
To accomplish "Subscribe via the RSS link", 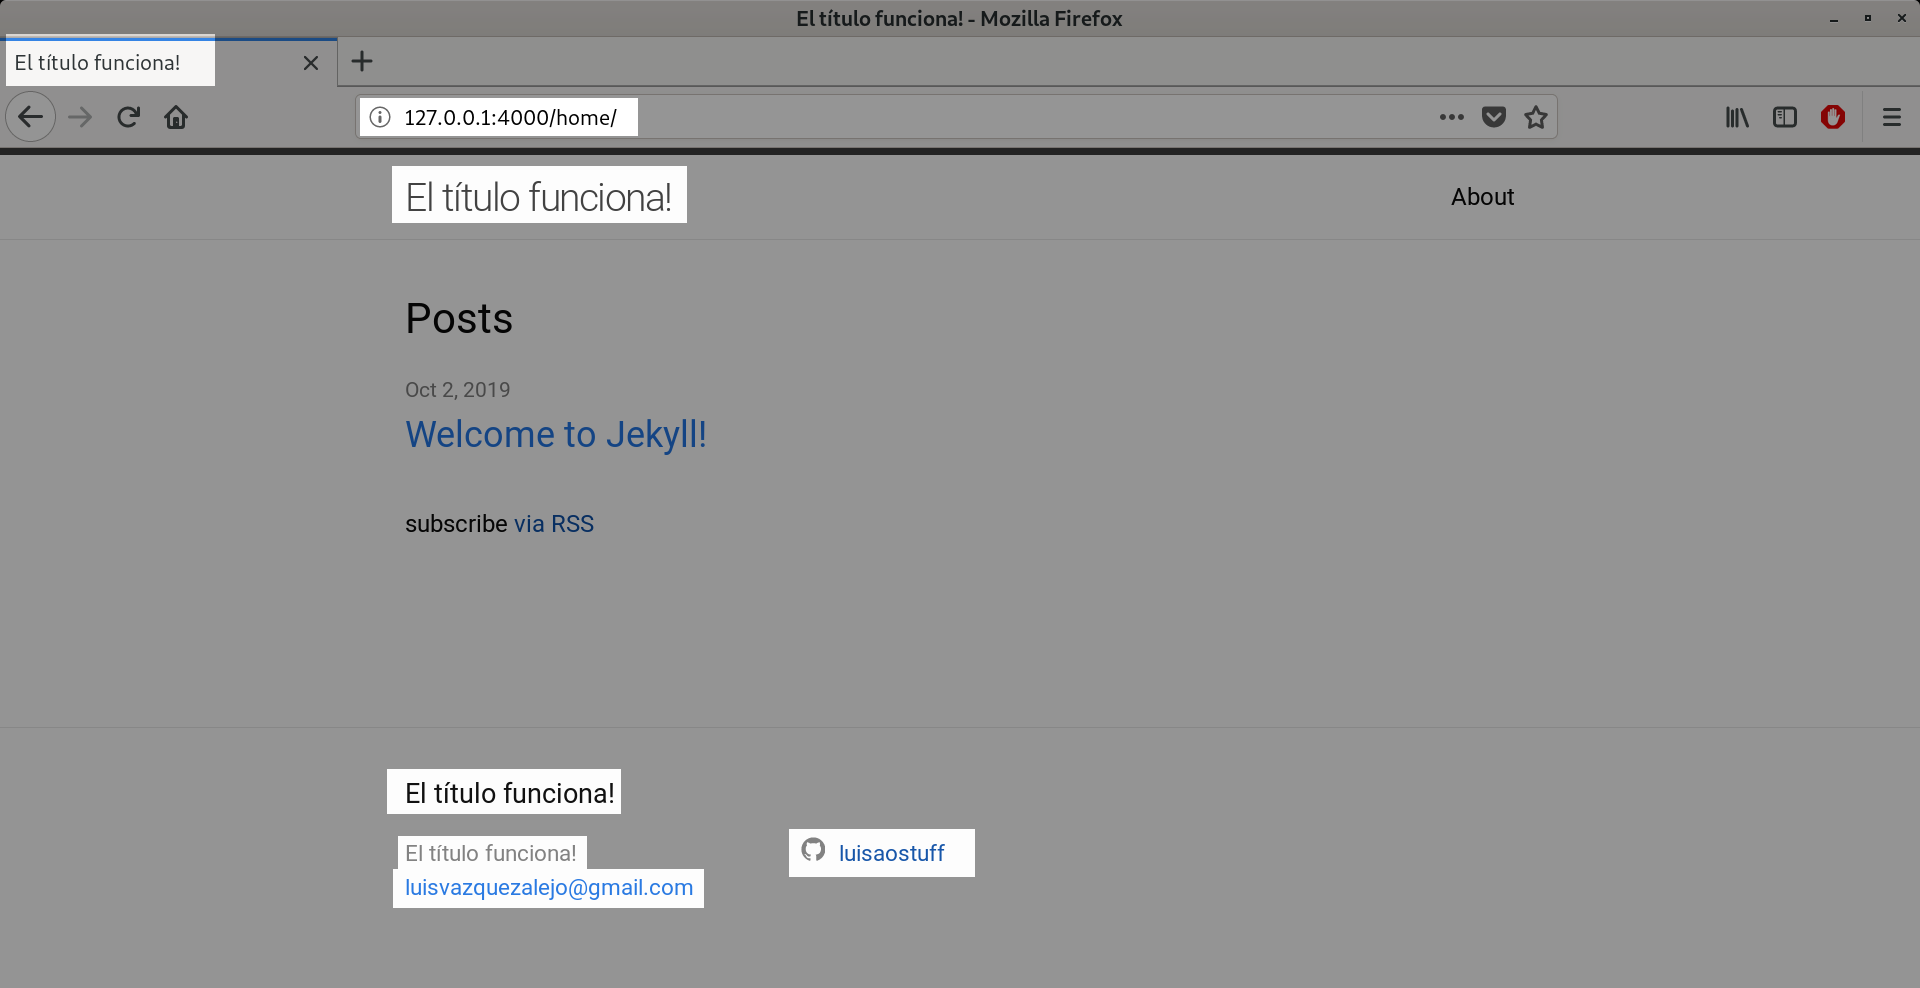I will (553, 524).
